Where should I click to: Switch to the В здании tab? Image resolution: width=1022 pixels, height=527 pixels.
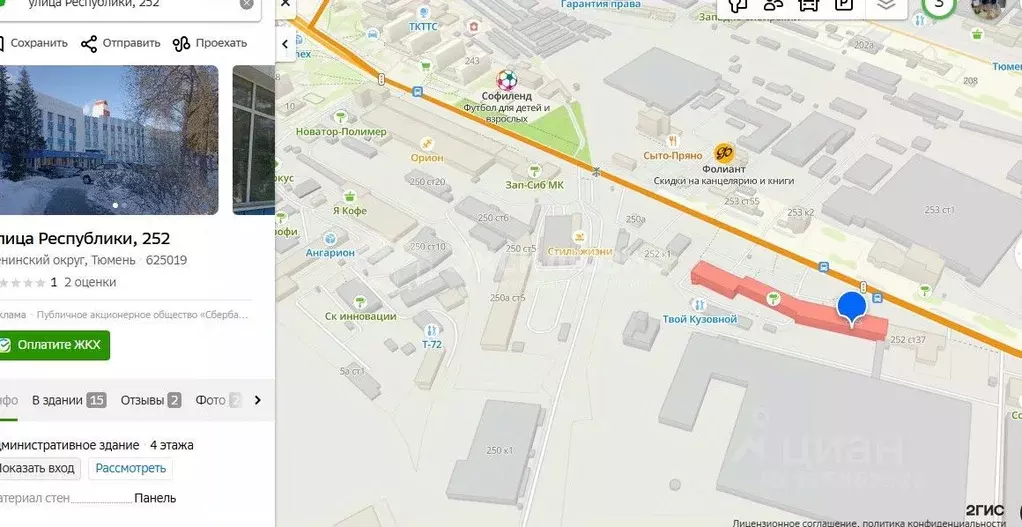tap(69, 400)
